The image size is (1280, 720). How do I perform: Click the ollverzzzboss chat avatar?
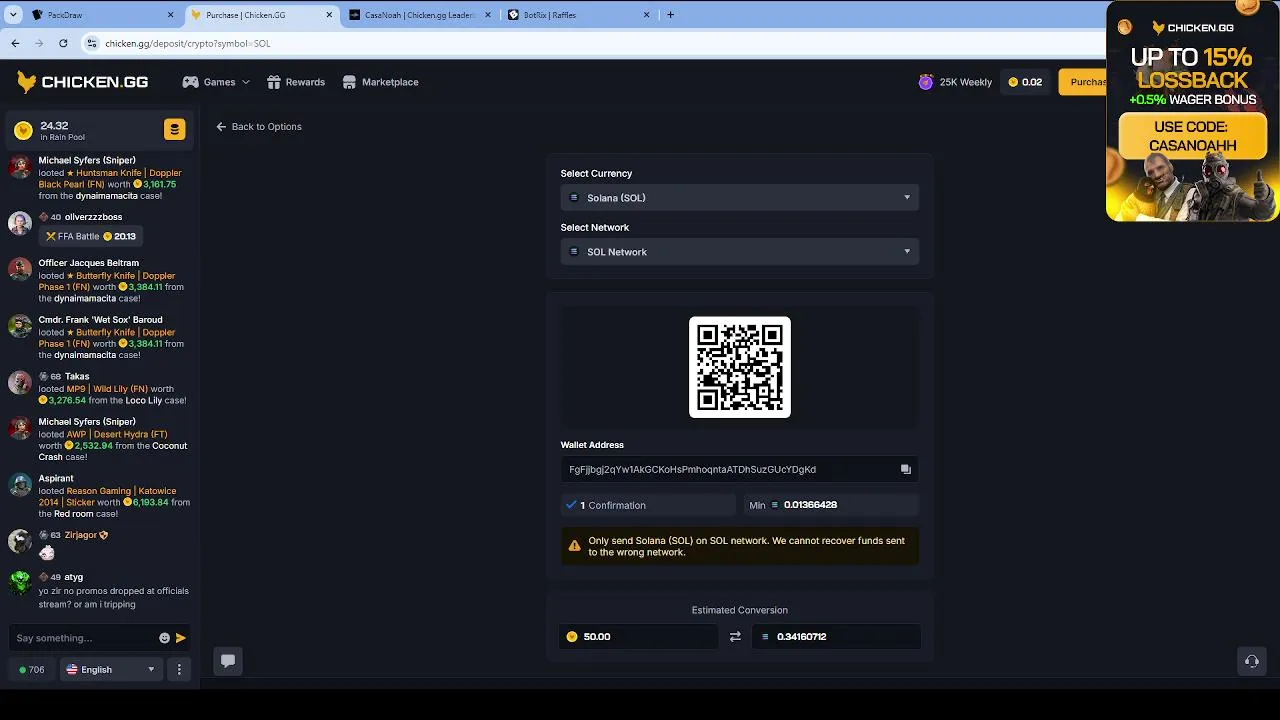[20, 223]
